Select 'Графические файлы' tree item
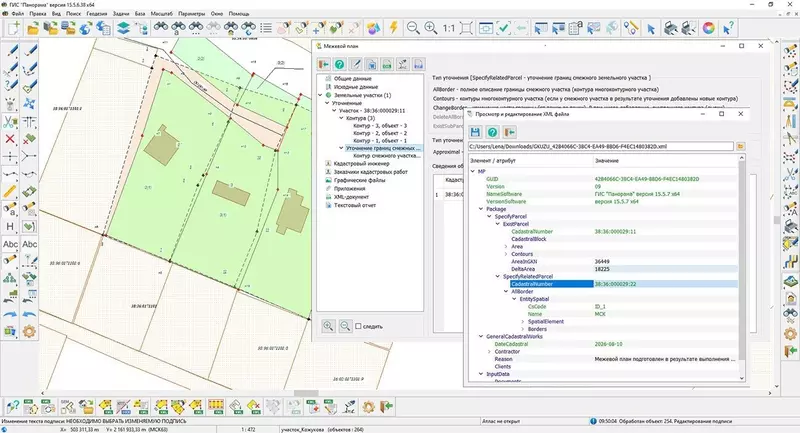Viewport: 800px width, 433px height. coord(360,180)
